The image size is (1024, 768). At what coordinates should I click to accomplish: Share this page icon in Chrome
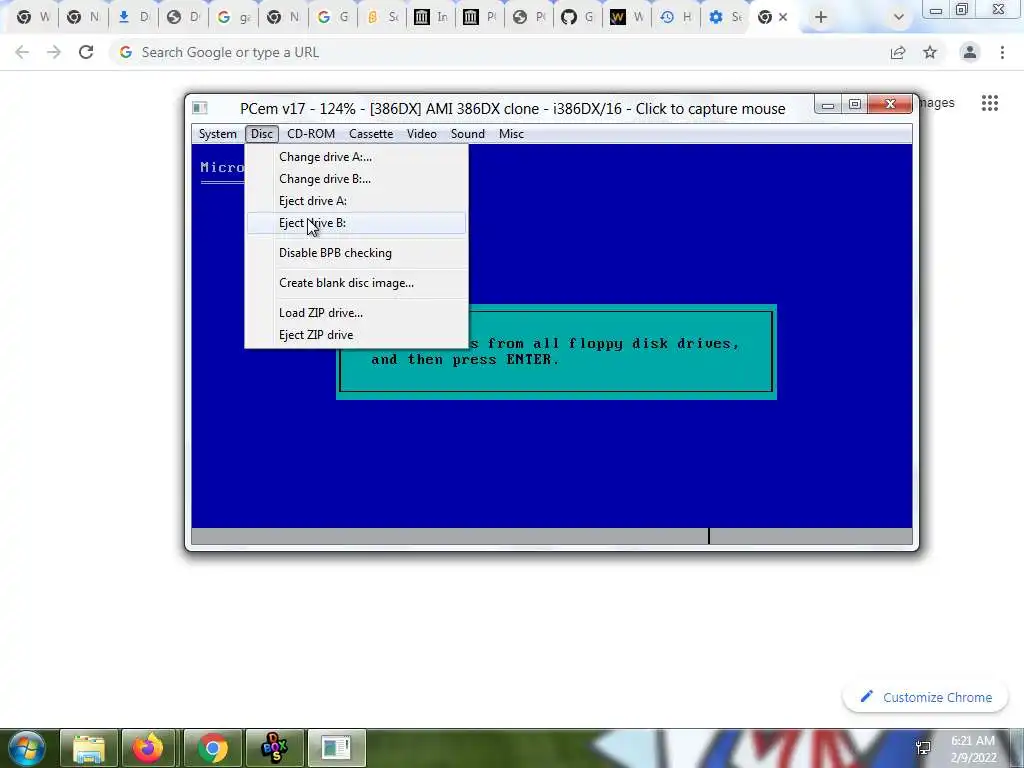898,52
